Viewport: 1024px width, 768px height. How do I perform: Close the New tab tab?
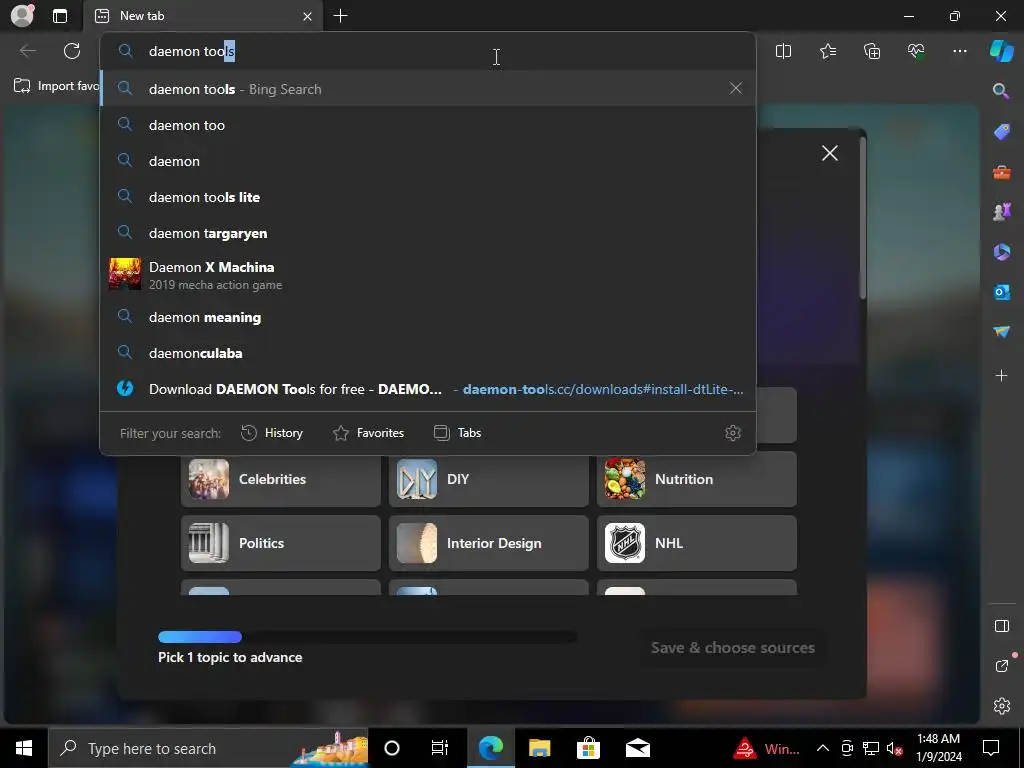pyautogui.click(x=307, y=16)
